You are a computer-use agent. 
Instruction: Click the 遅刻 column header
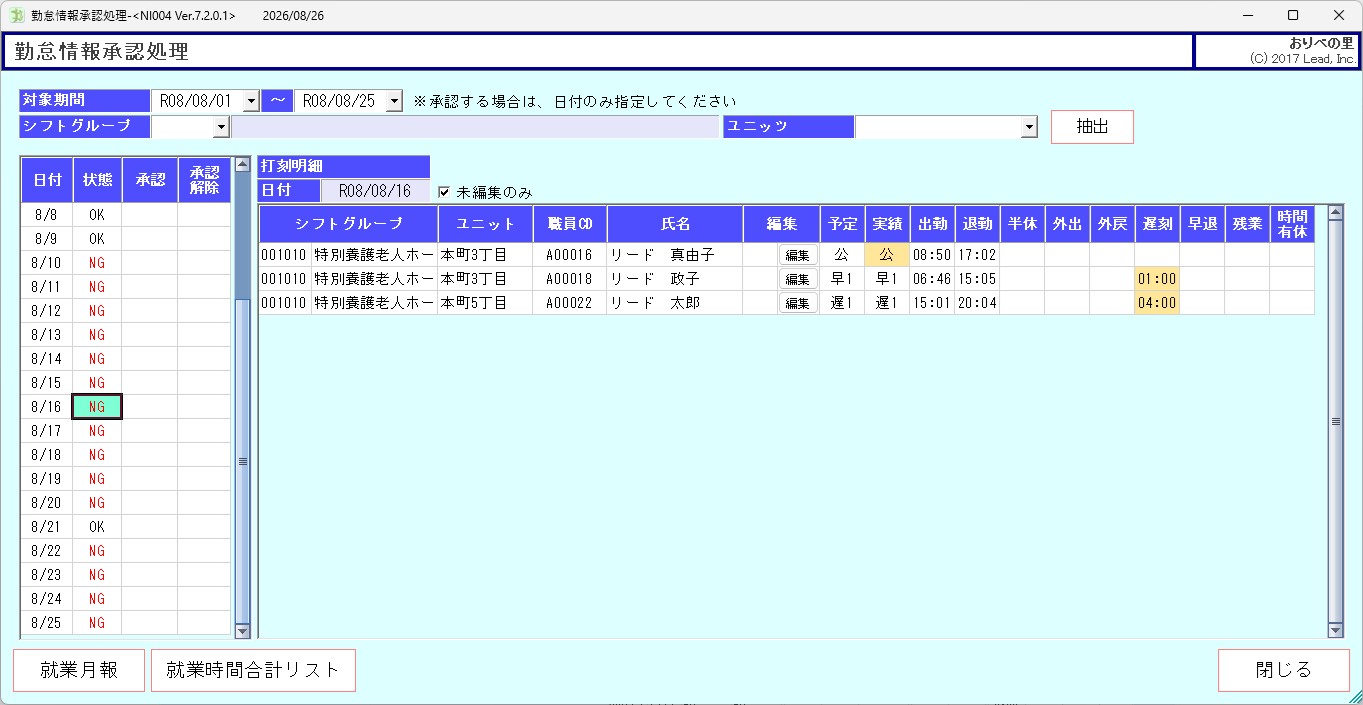coord(1157,224)
